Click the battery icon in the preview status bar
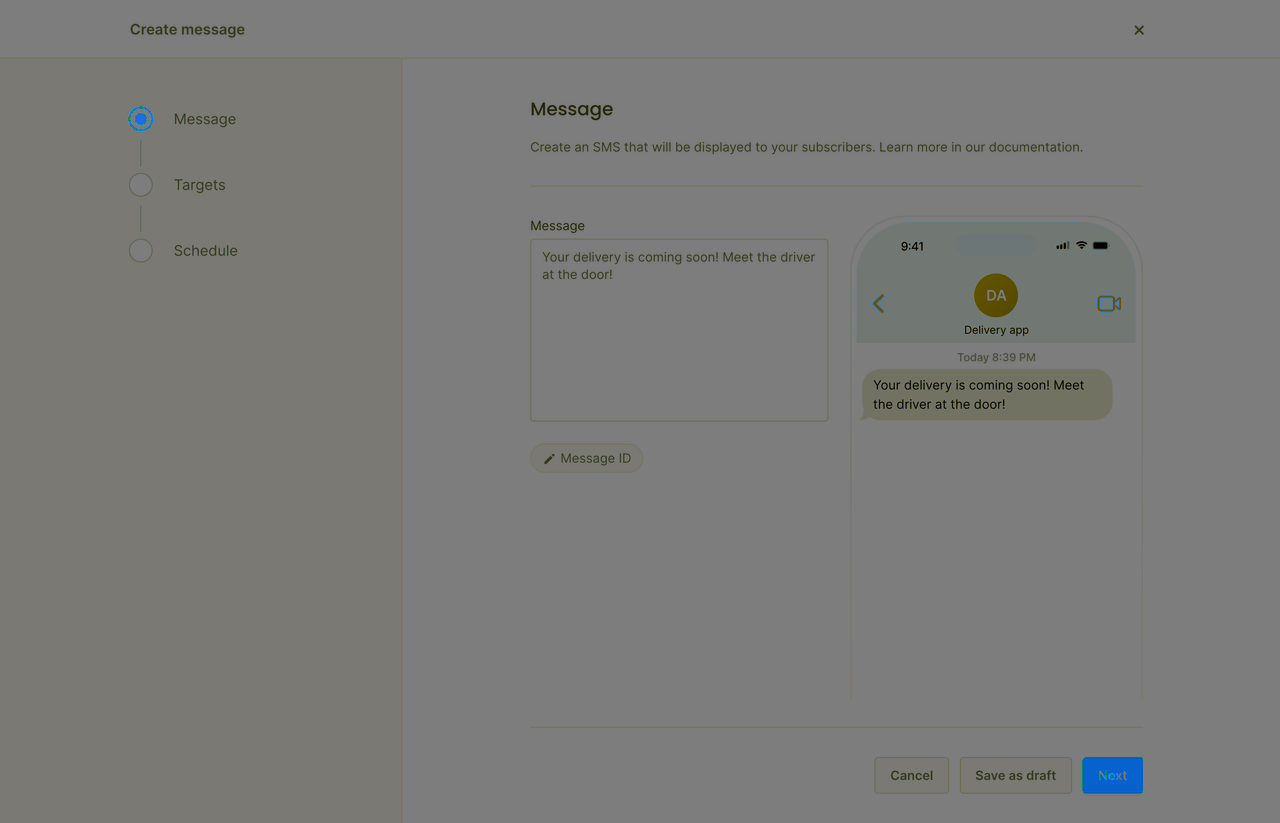 pos(1100,244)
